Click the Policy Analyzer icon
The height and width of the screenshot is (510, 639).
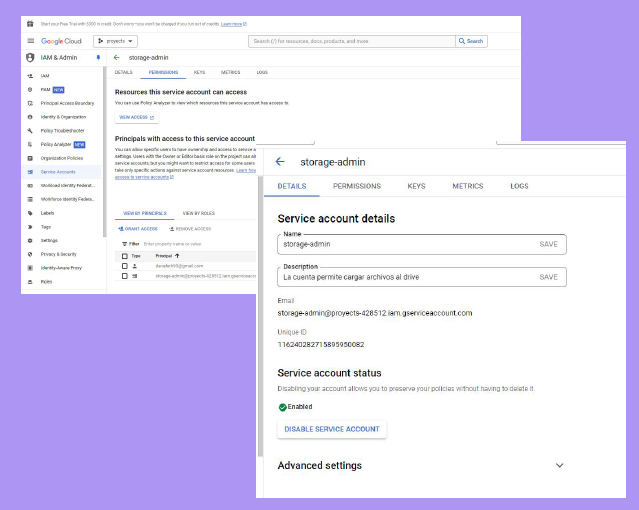pos(30,144)
